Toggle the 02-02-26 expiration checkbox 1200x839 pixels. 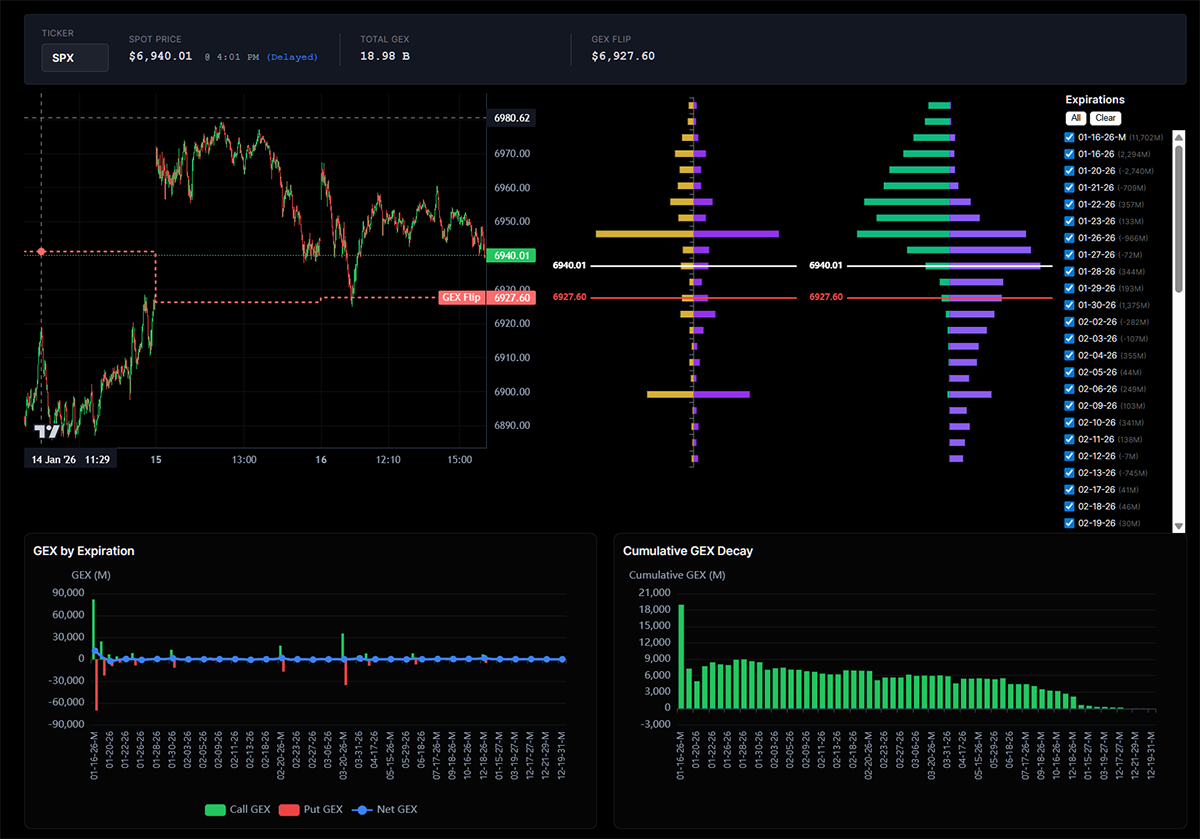pyautogui.click(x=1069, y=322)
